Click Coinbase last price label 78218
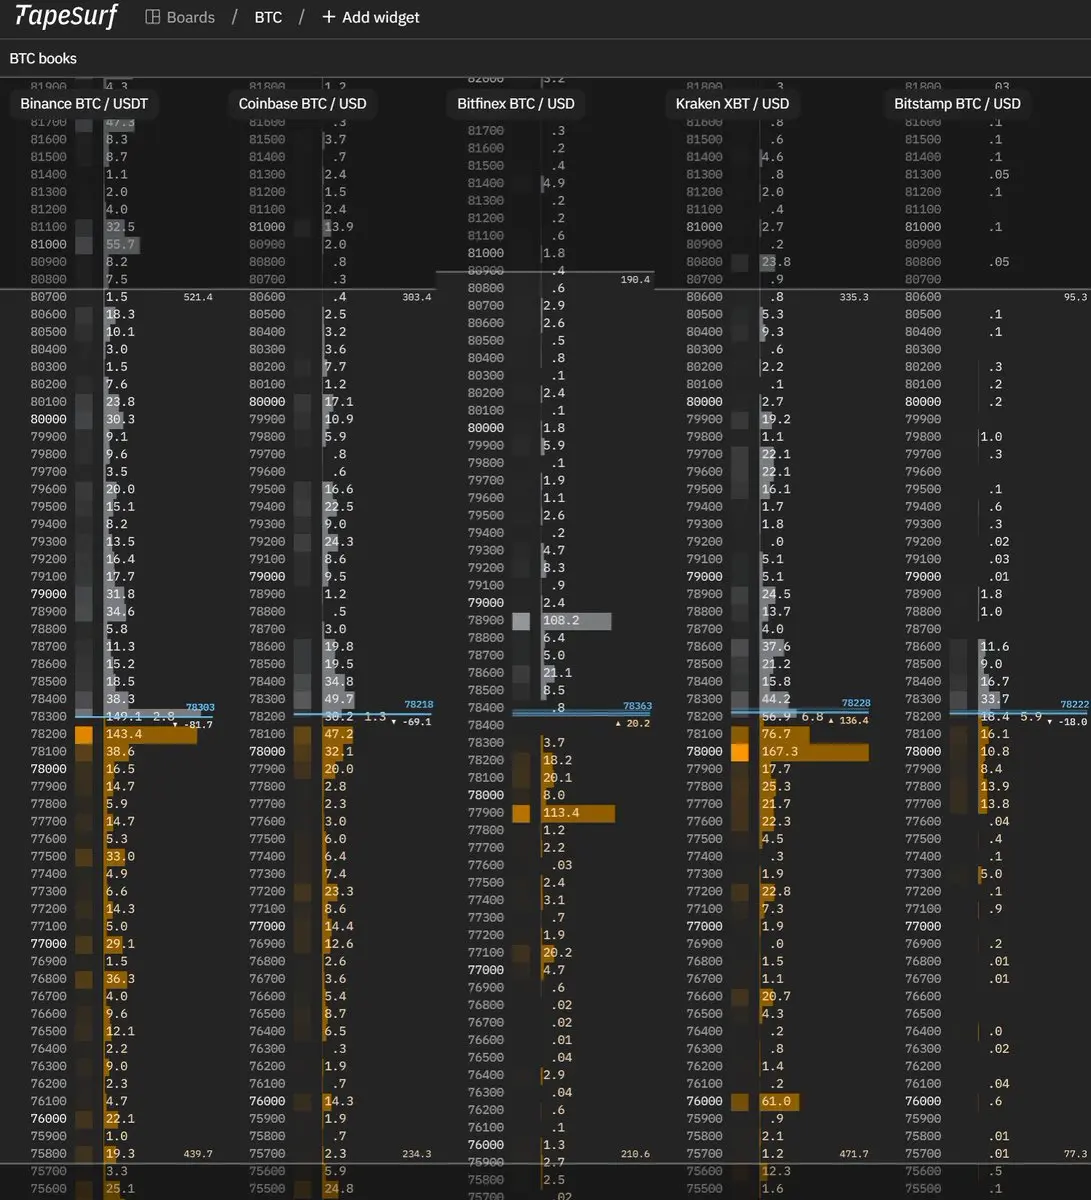Viewport: 1091px width, 1200px height. 419,705
